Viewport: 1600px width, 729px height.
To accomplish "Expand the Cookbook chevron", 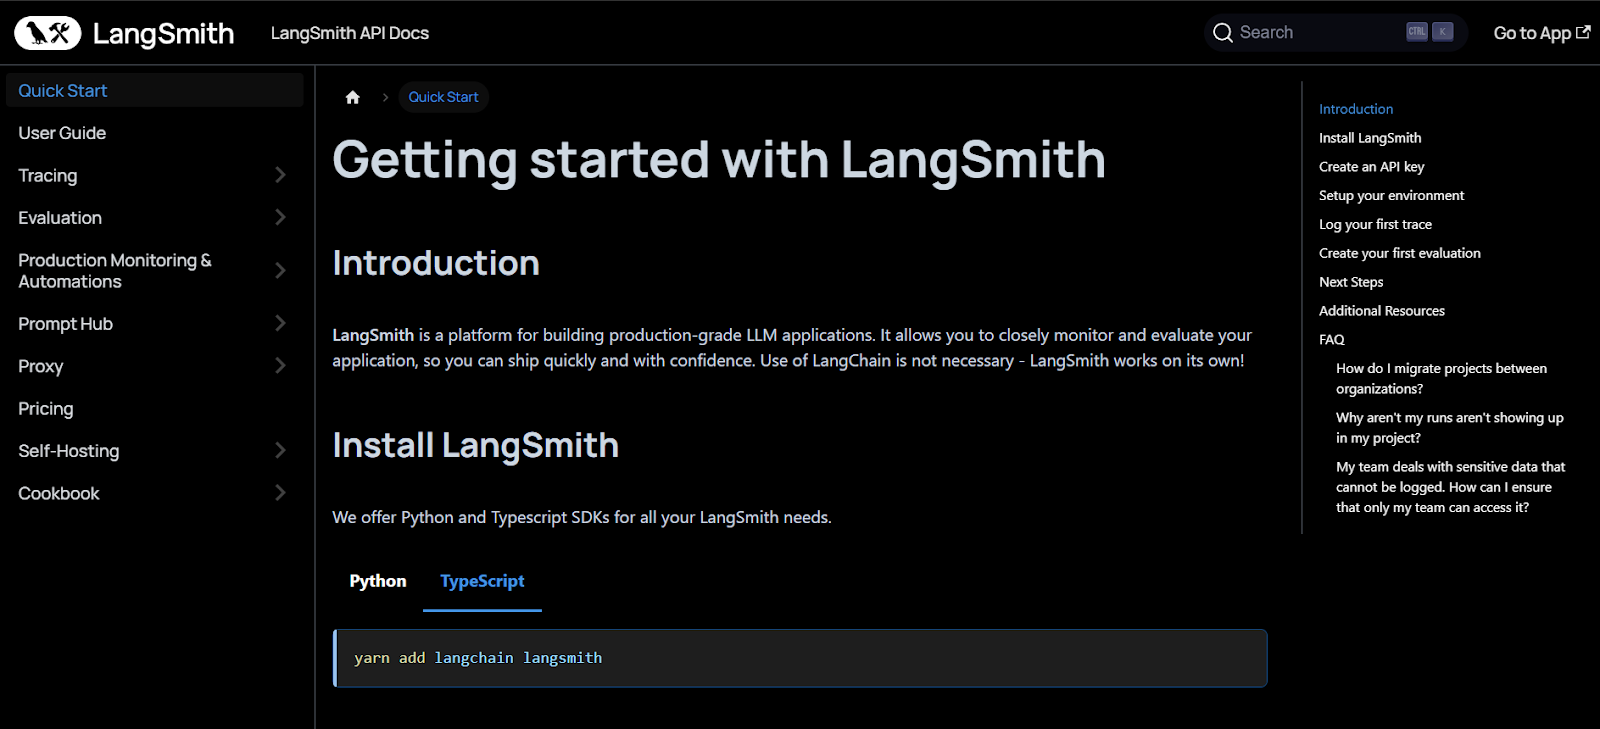I will pyautogui.click(x=280, y=492).
